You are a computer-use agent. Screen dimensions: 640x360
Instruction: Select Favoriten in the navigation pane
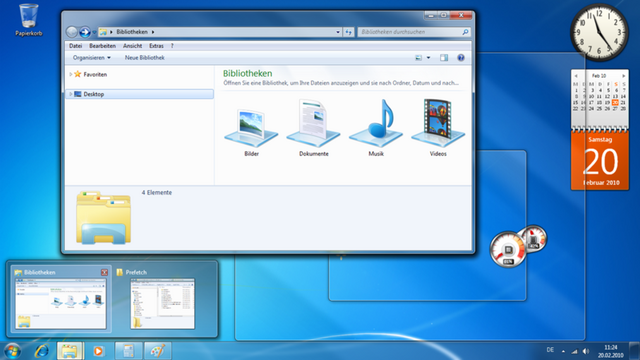(x=95, y=74)
